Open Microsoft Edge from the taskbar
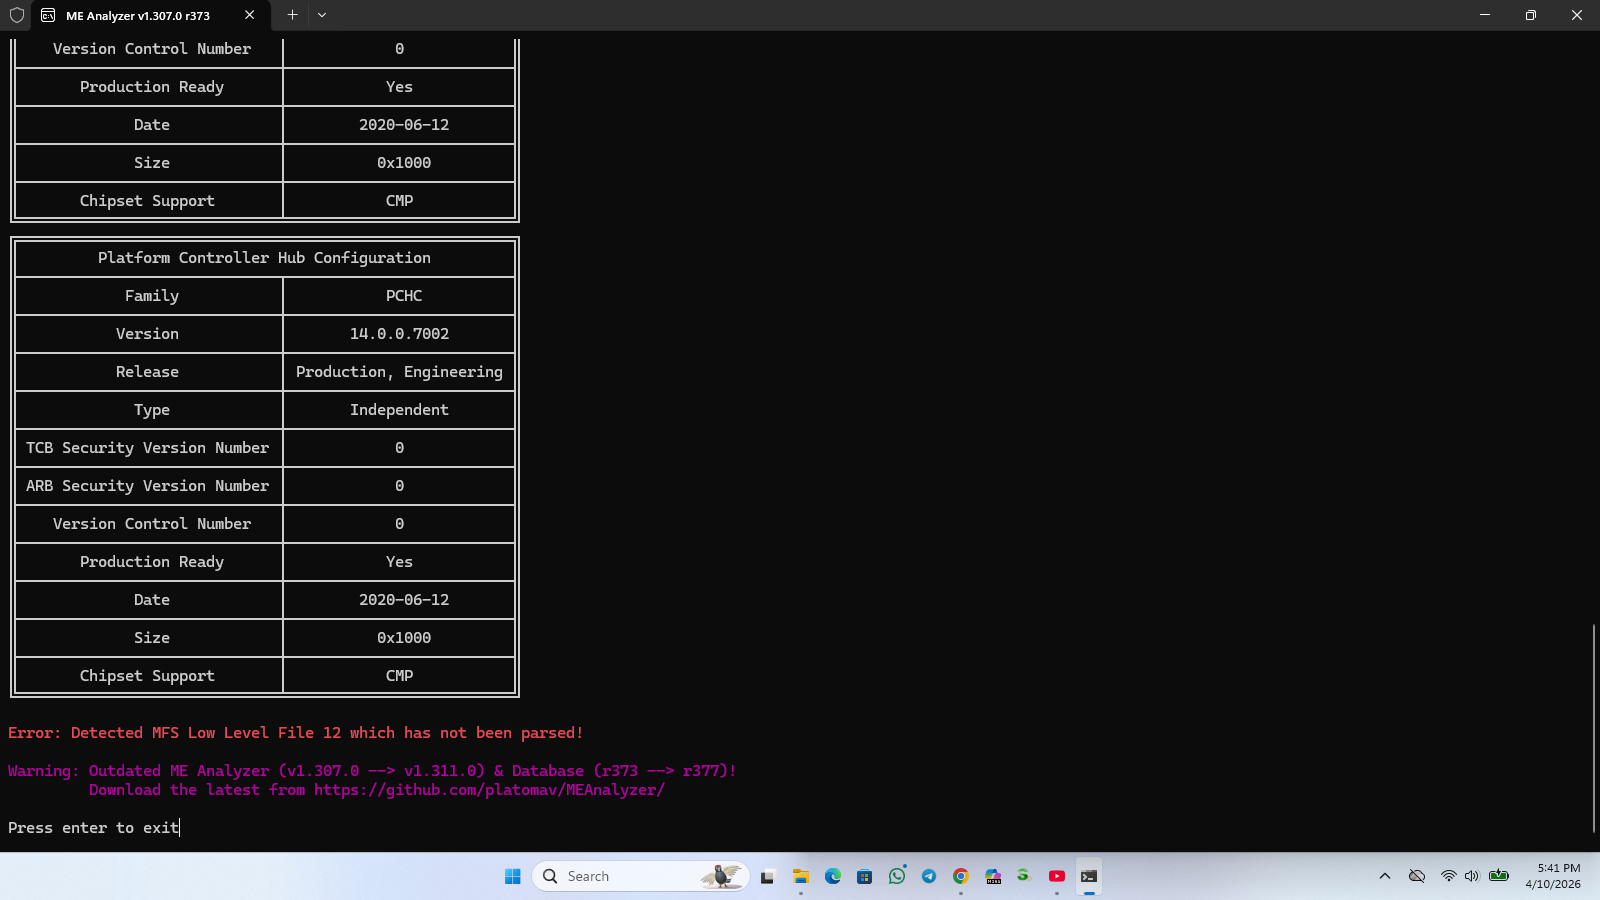1600x900 pixels. 832,875
